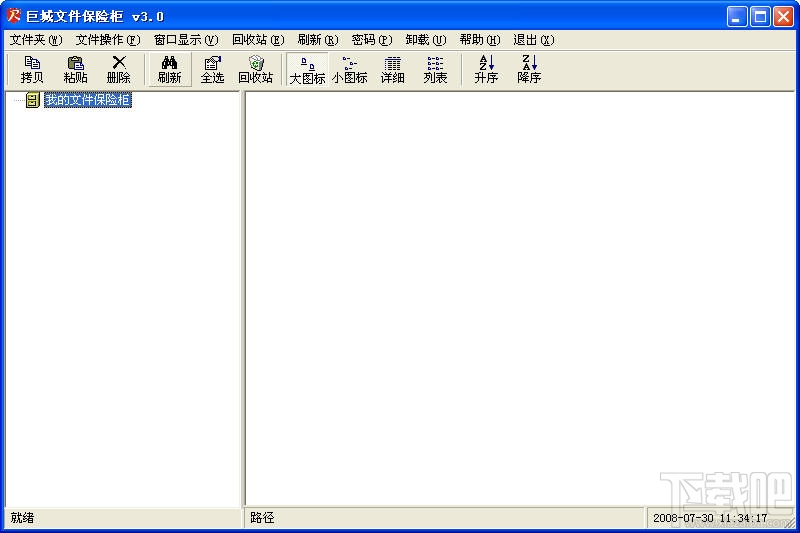Image resolution: width=800 pixels, height=533 pixels.
Task: Click the 刷新 binoculars toolbar icon
Action: (x=169, y=69)
